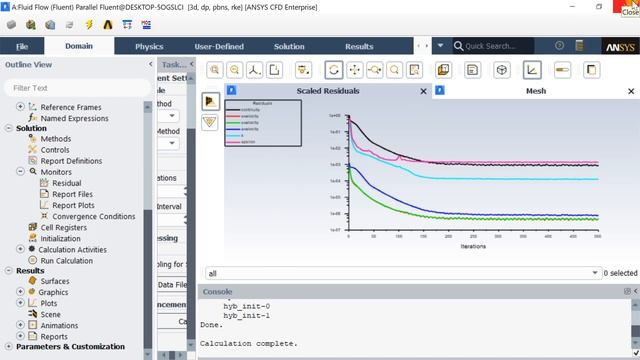Screen dimensions: 640x360
Task: Open Initialization in the tree
Action: click(x=60, y=238)
